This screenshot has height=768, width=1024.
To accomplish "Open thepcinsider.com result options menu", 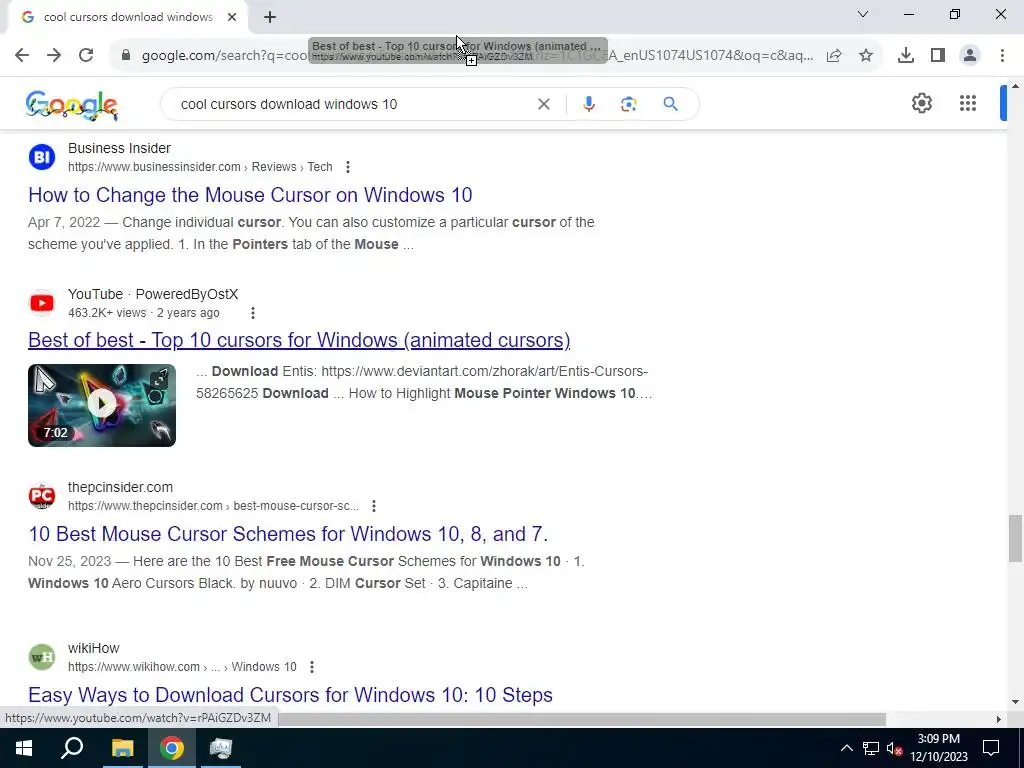I will point(374,505).
